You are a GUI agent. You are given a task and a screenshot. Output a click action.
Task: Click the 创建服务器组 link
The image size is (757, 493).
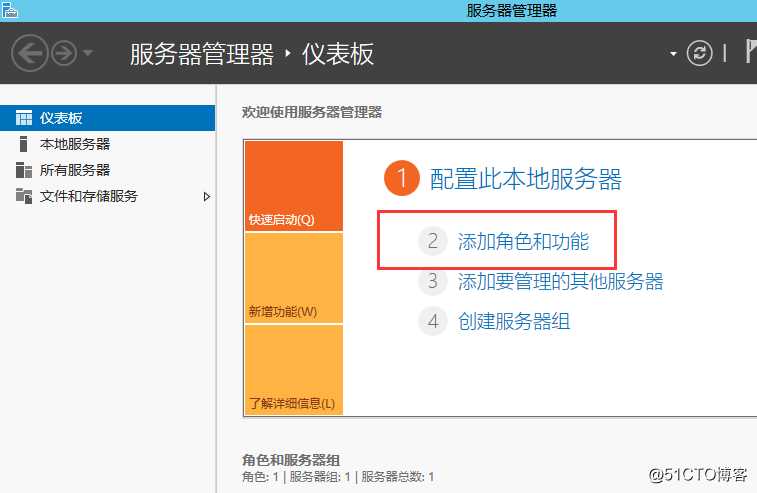[x=514, y=322]
